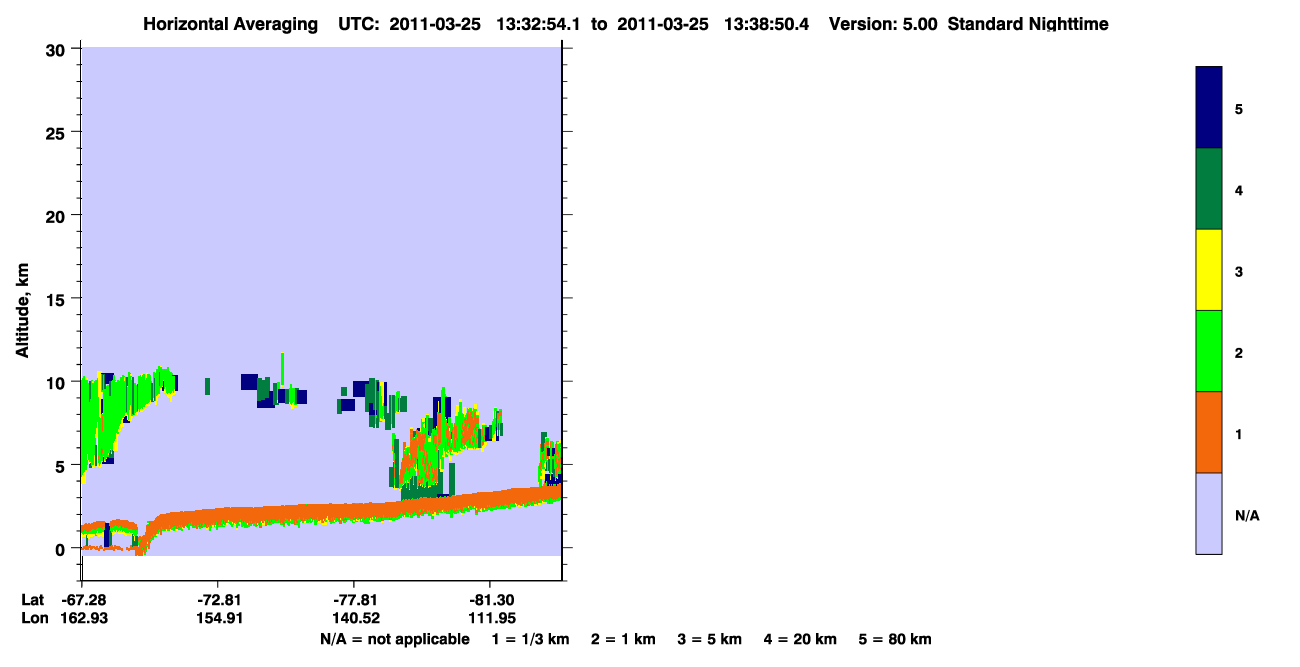Click longitude value '154.91'
Image resolution: width=1300 pixels, height=667 pixels.
[x=219, y=618]
